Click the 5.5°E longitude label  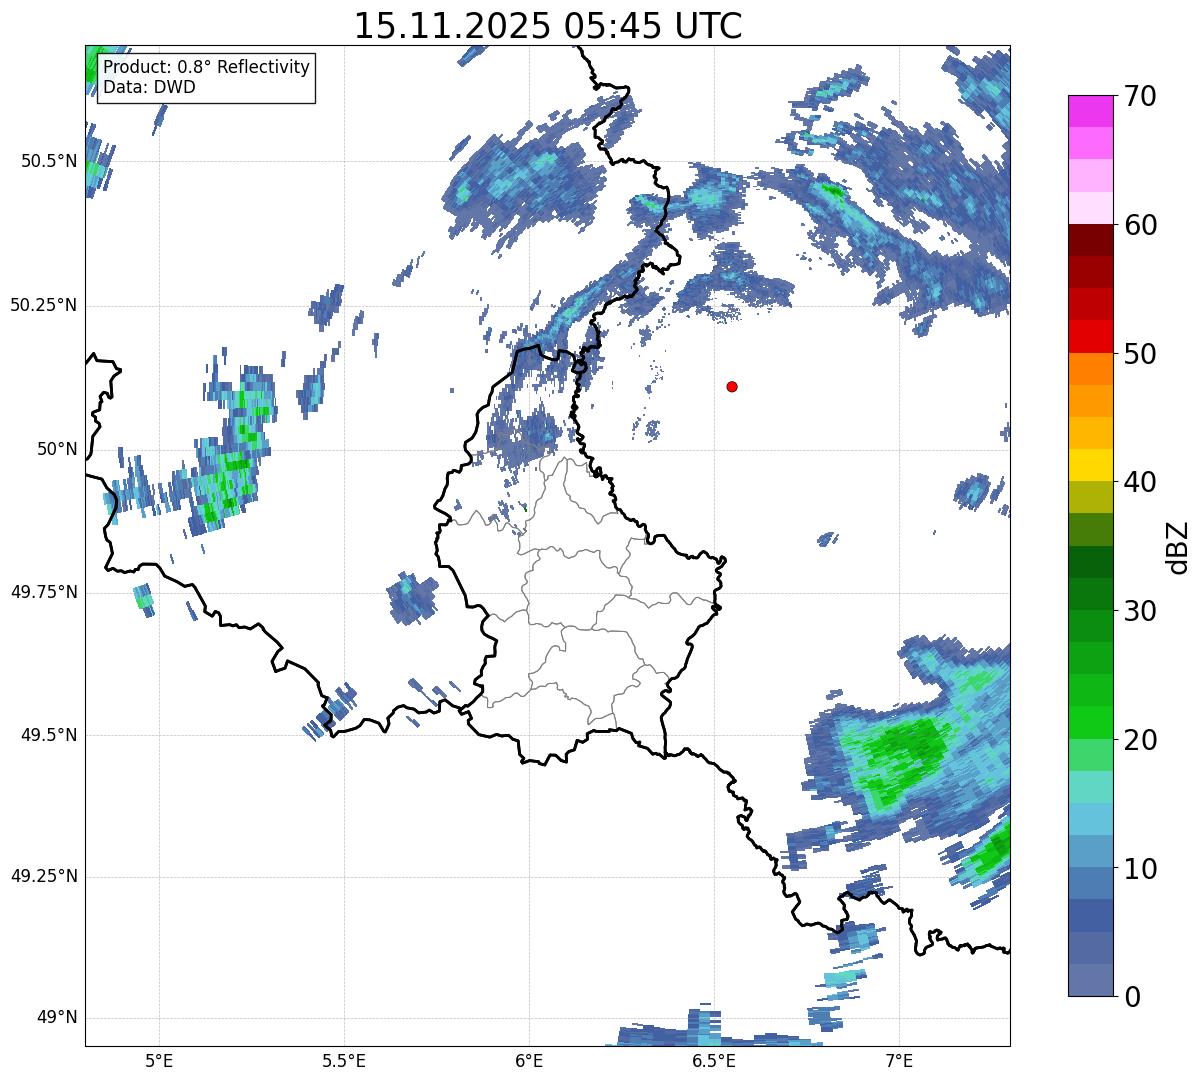coord(344,1060)
